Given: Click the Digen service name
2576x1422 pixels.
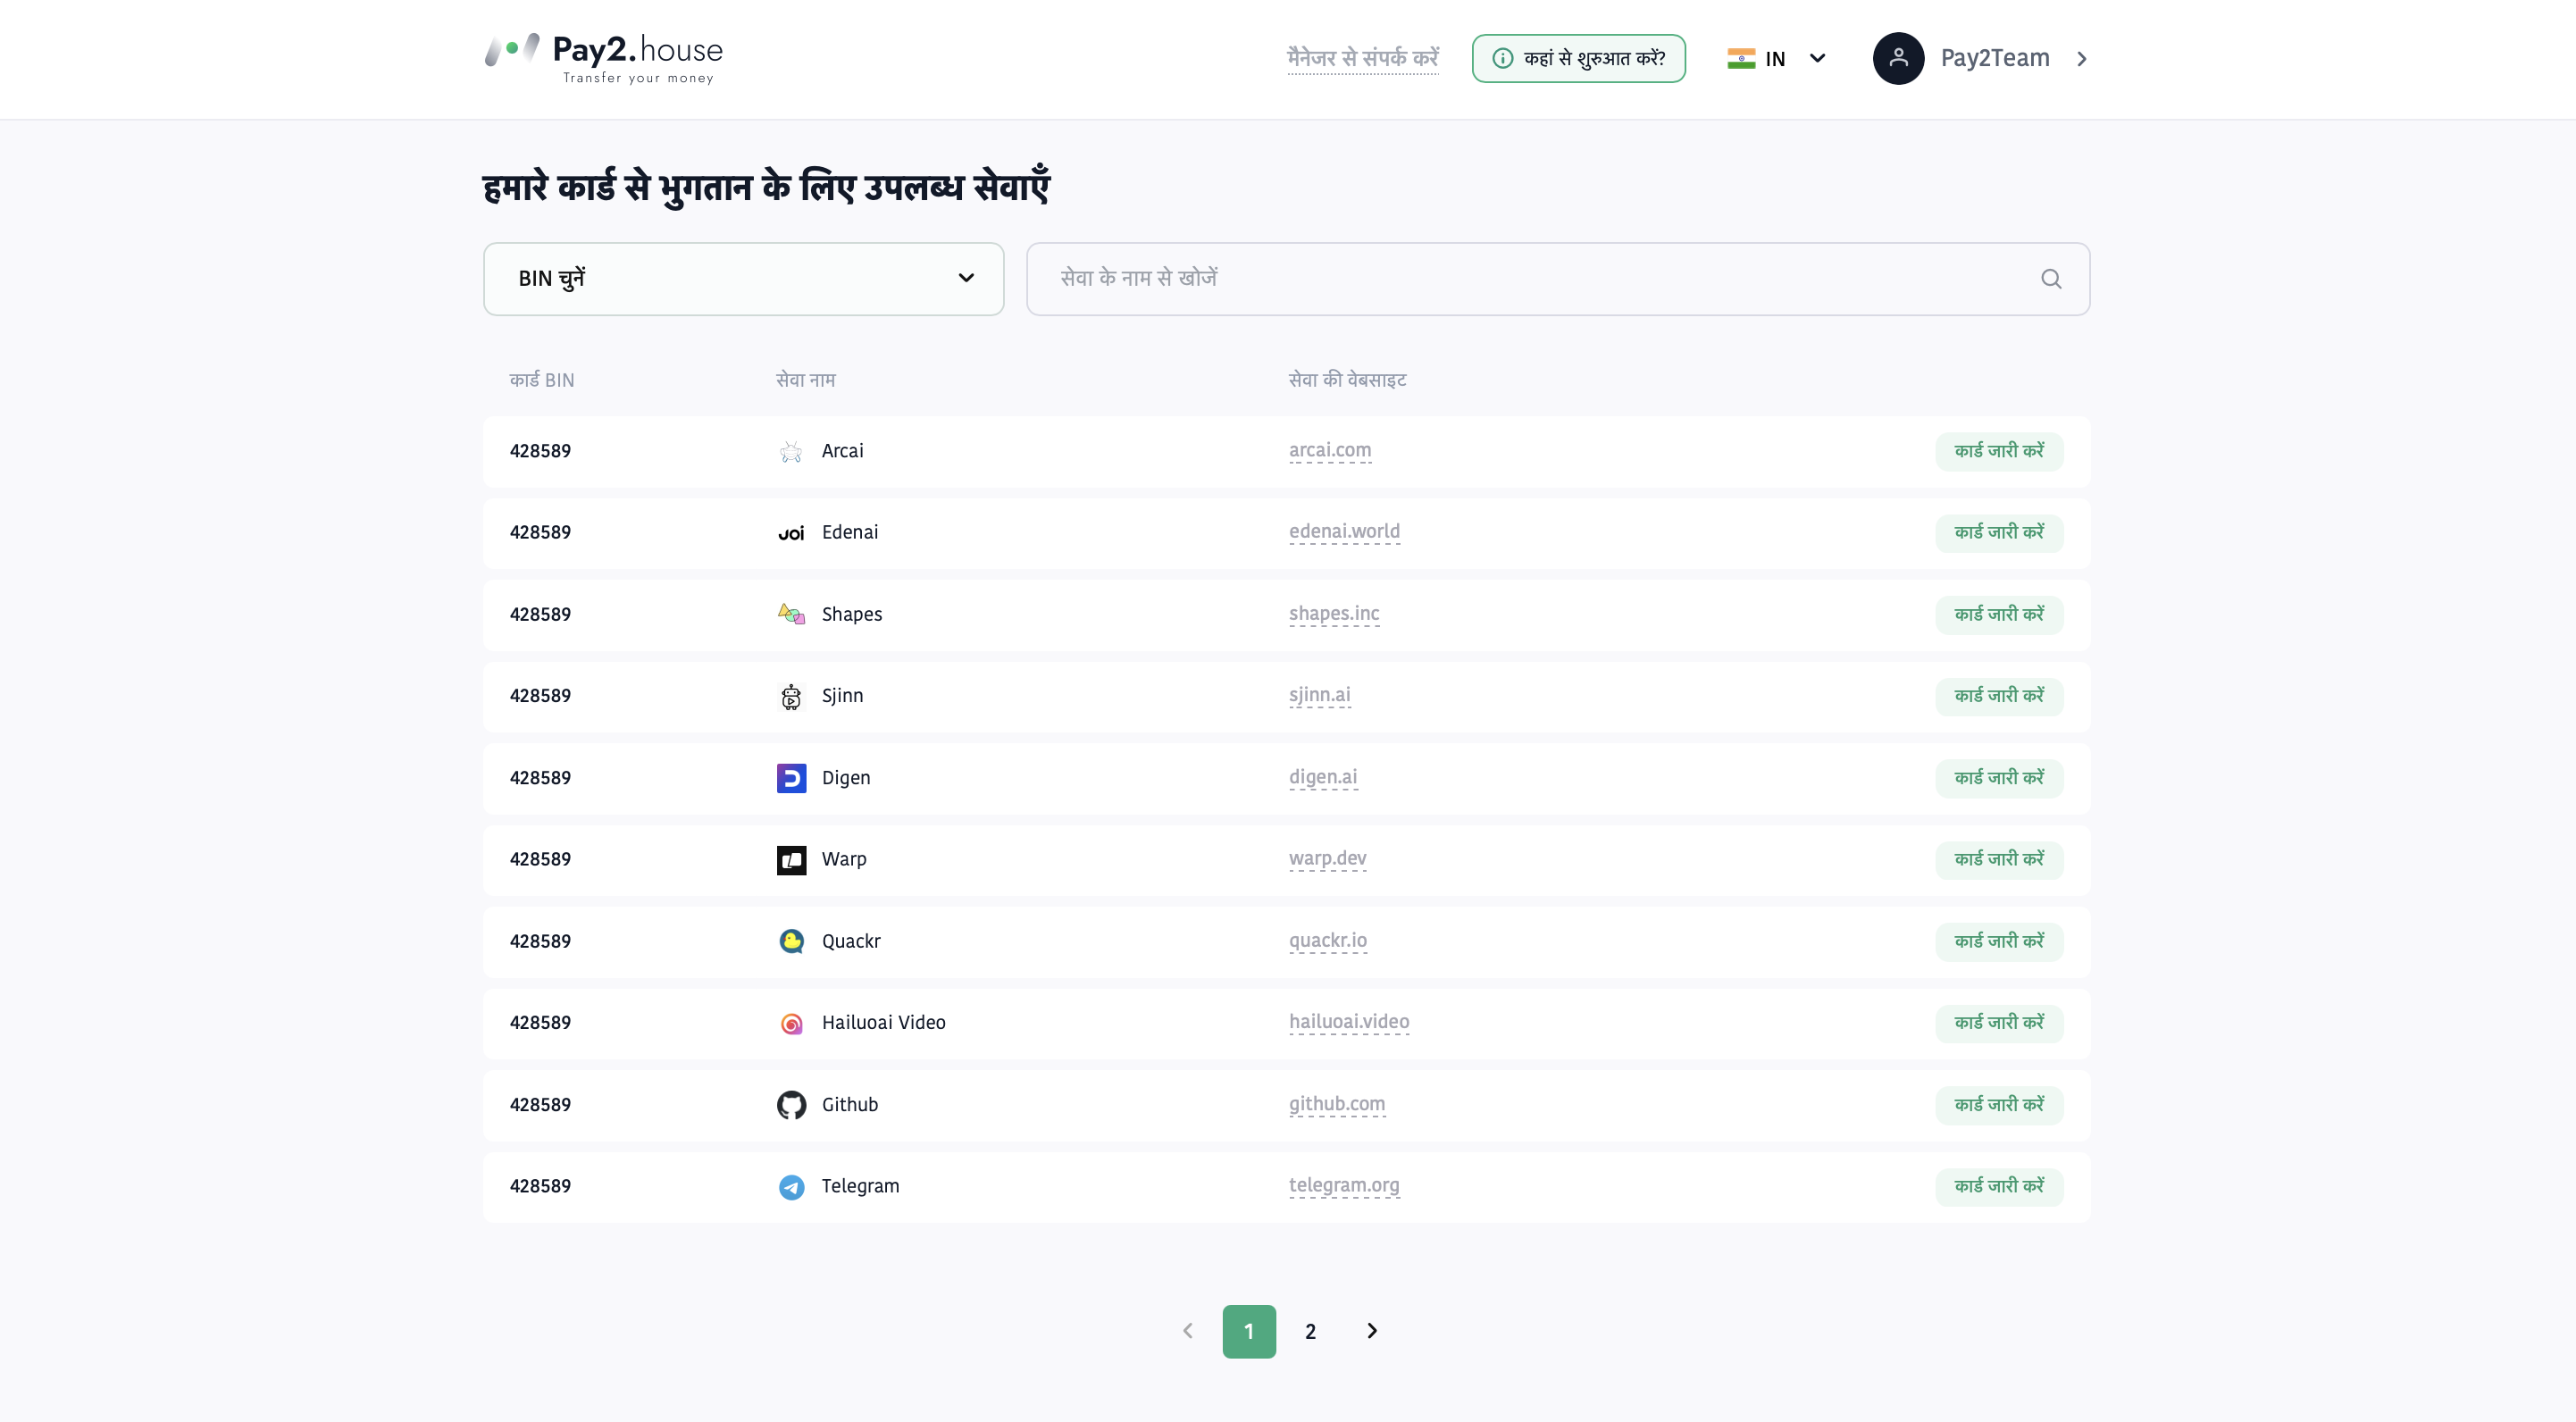Looking at the screenshot, I should (846, 778).
